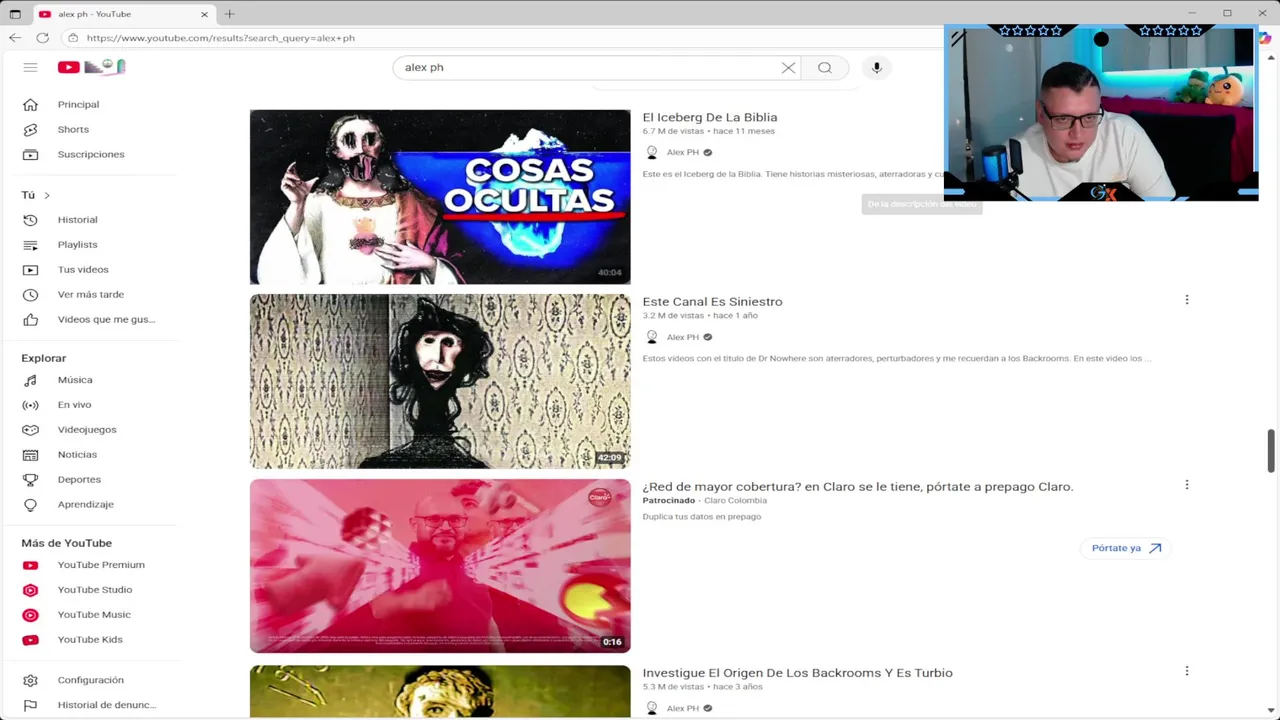1280x720 pixels.
Task: Click the Más de YouTube heading
Action: pos(66,543)
